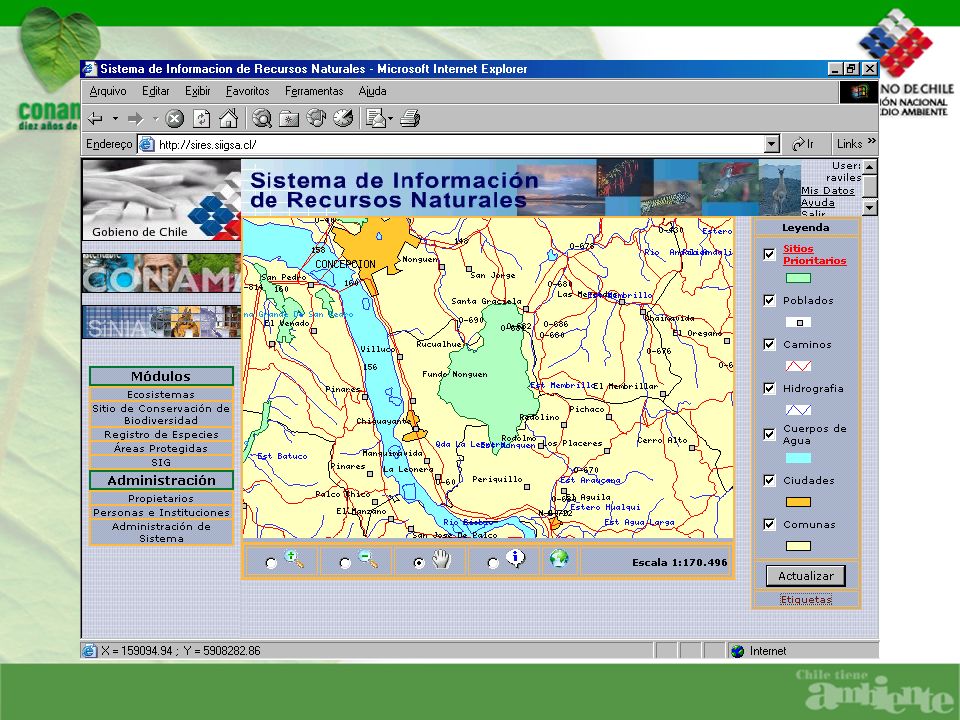Open the Search toolbar icon

[x=262, y=118]
